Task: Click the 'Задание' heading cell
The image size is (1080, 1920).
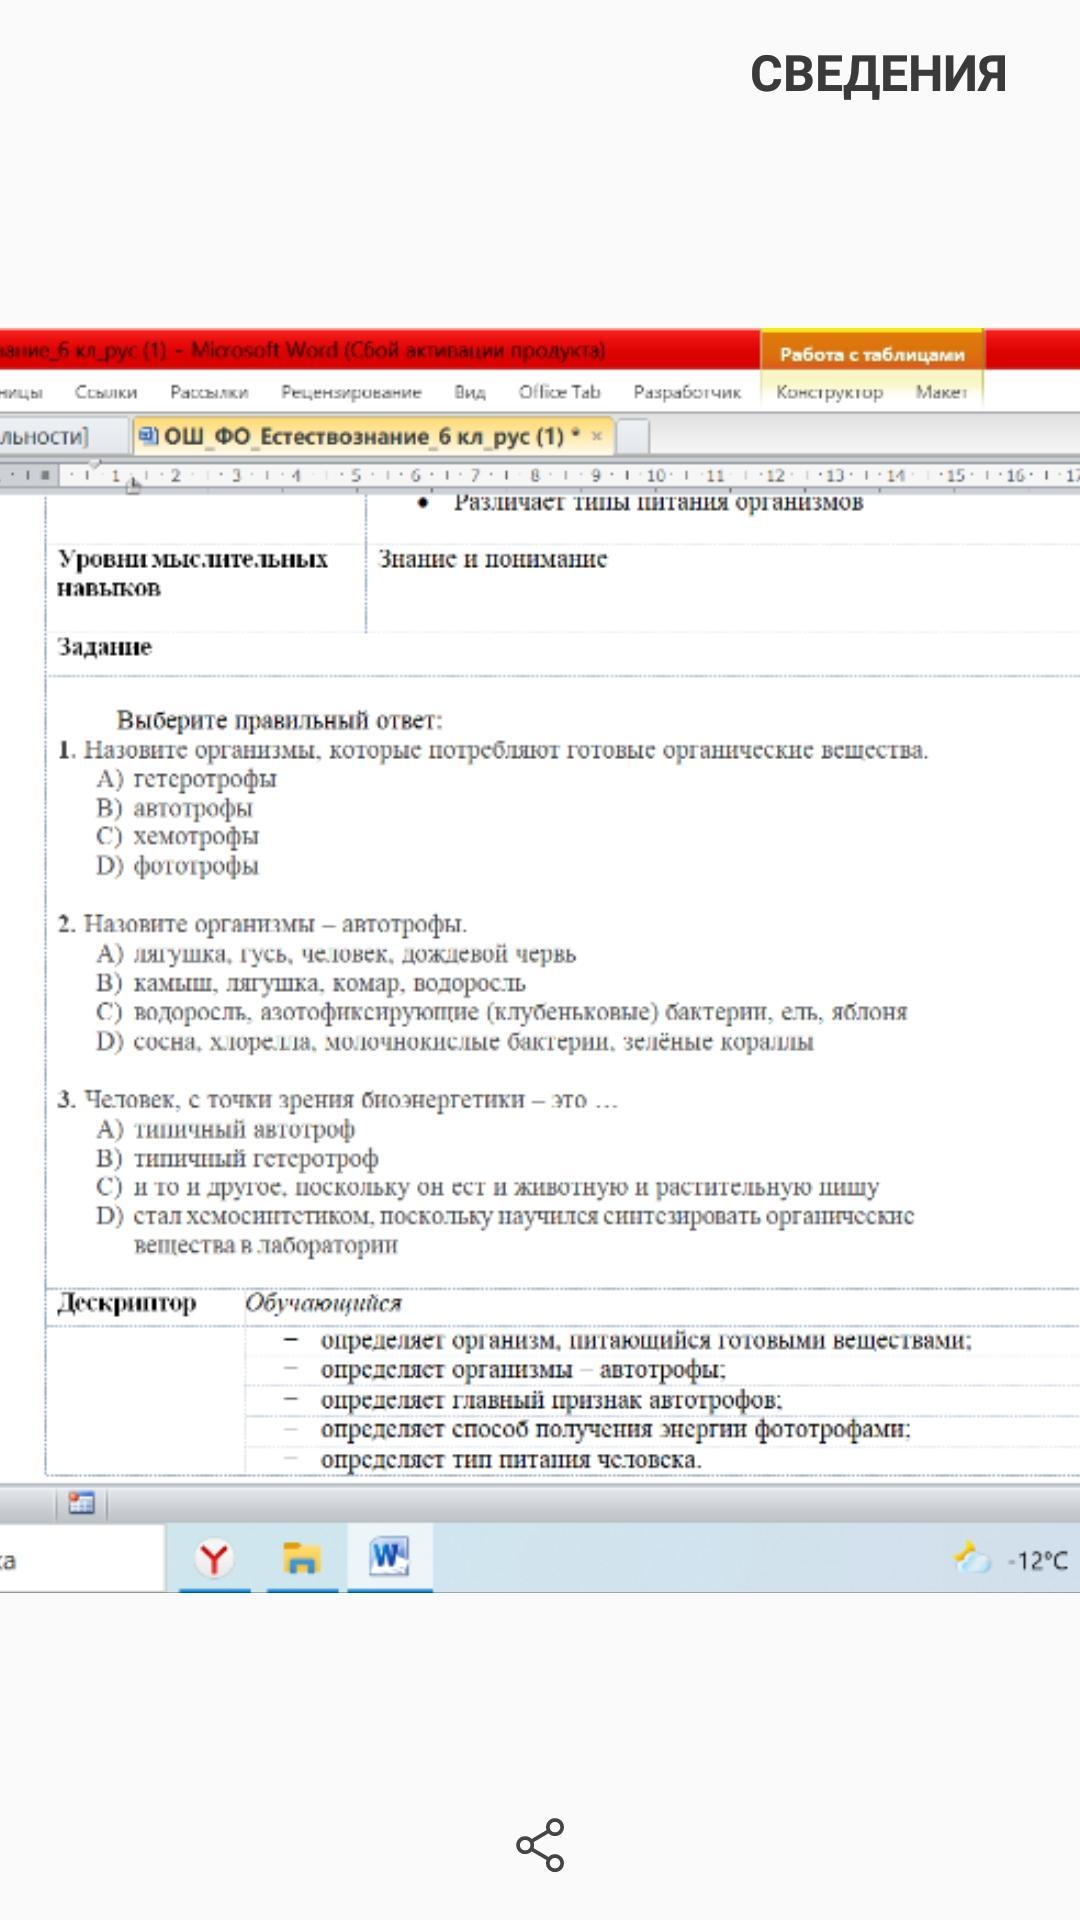Action: [x=104, y=647]
